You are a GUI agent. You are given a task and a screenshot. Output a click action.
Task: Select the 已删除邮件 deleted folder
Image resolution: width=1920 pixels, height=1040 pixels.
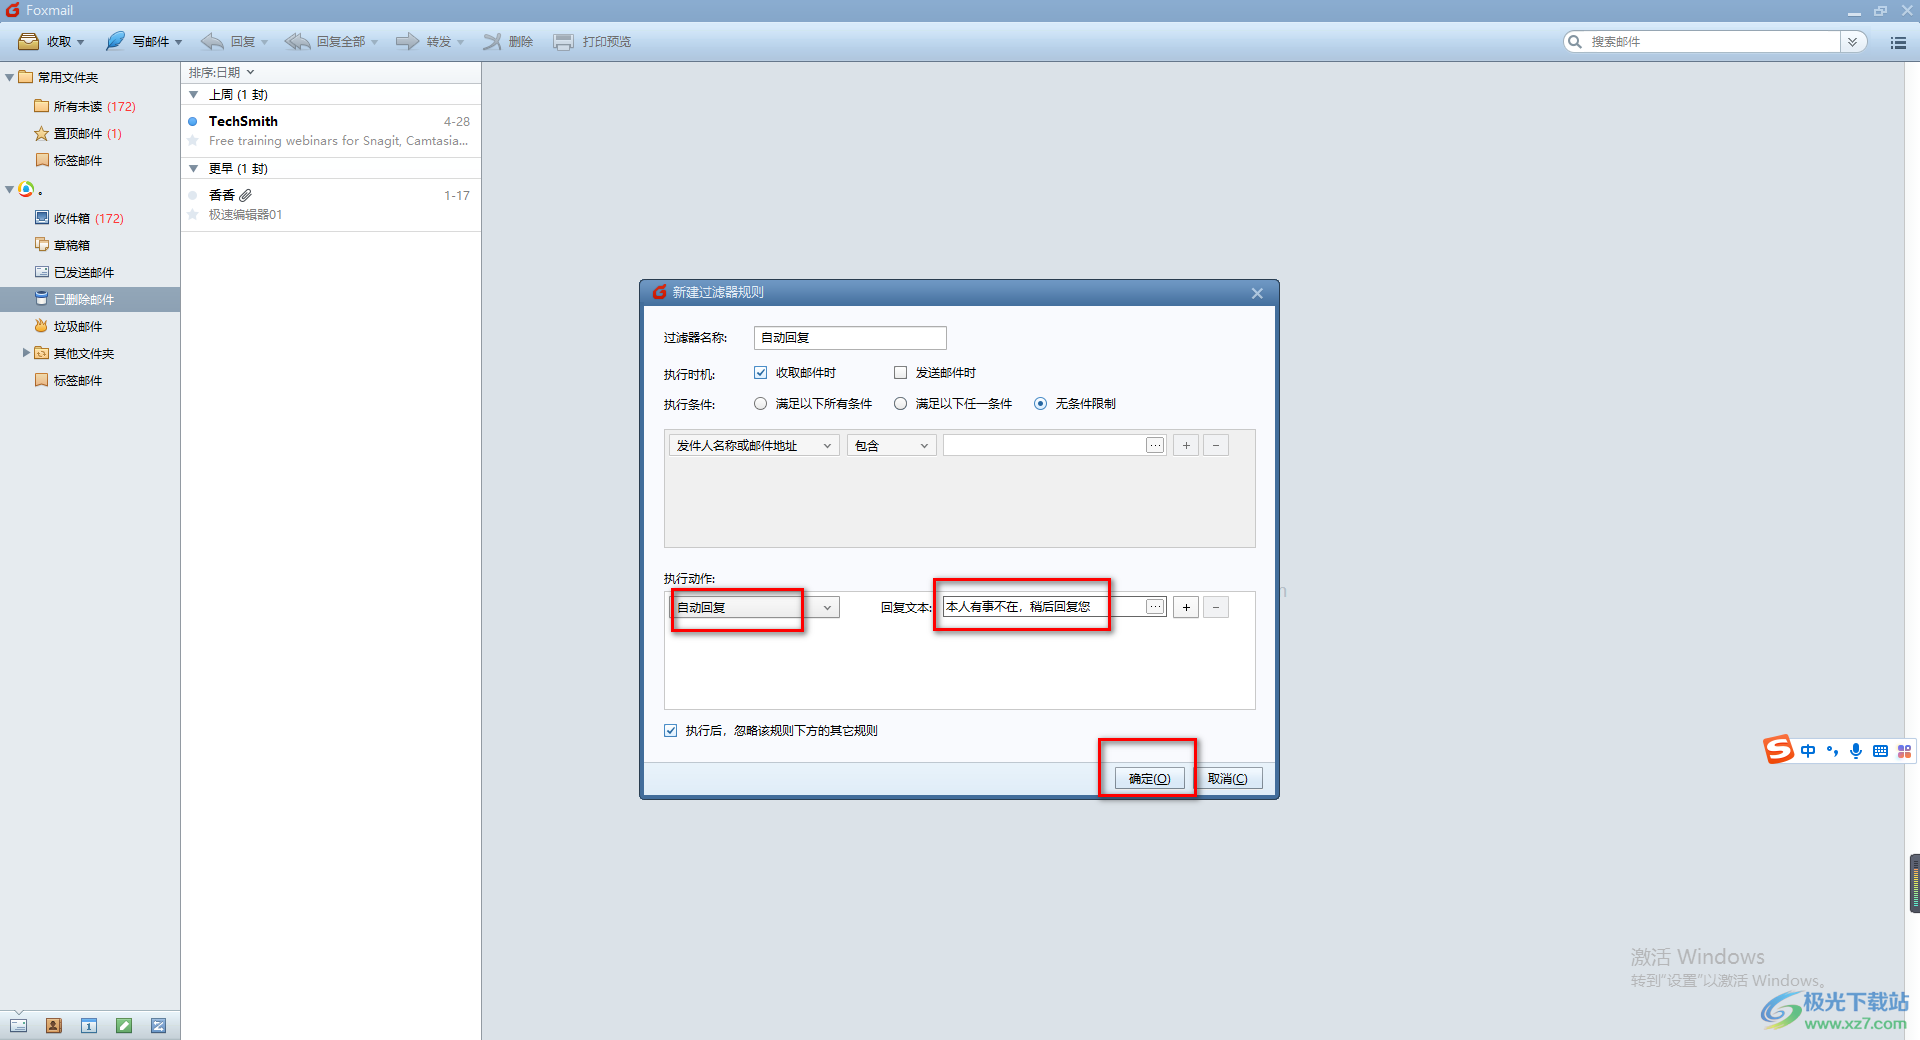pos(90,299)
